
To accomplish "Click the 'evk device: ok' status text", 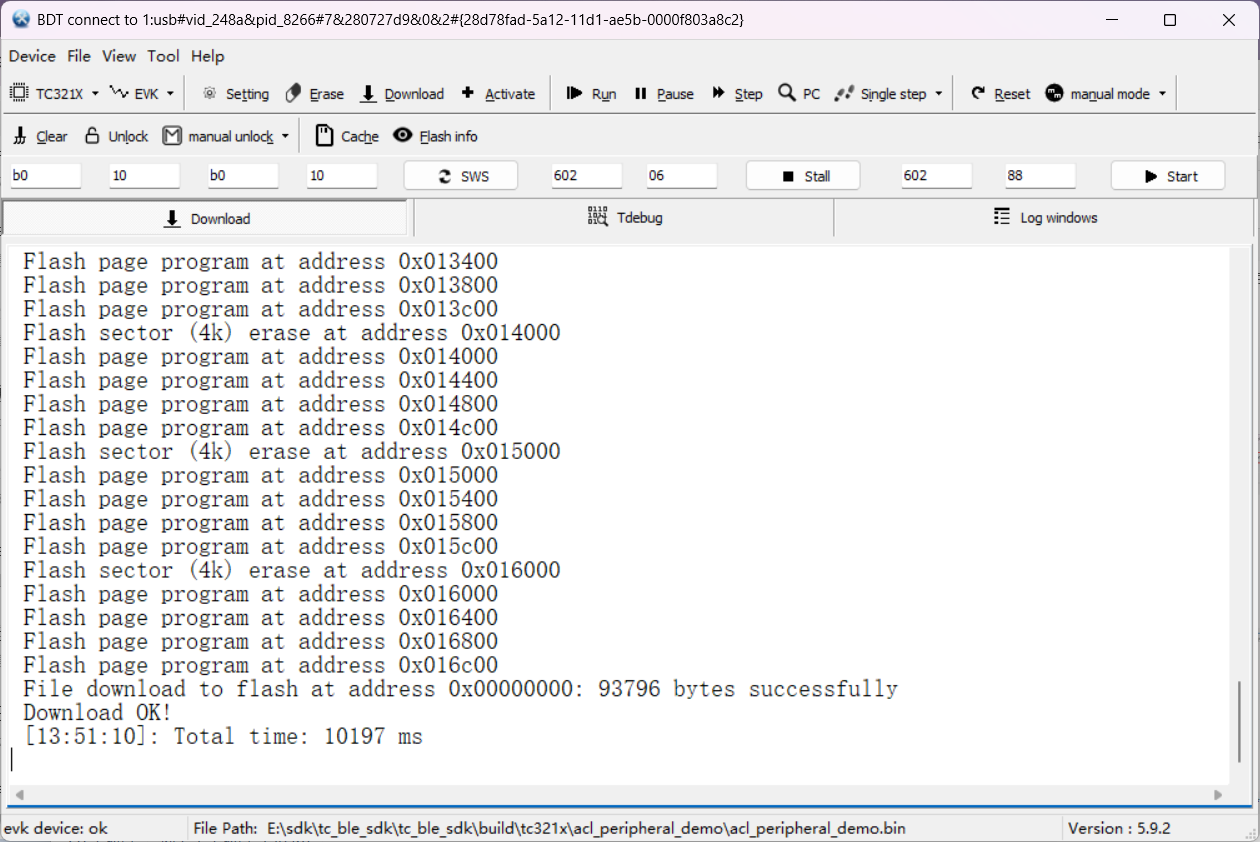I will click(x=56, y=828).
